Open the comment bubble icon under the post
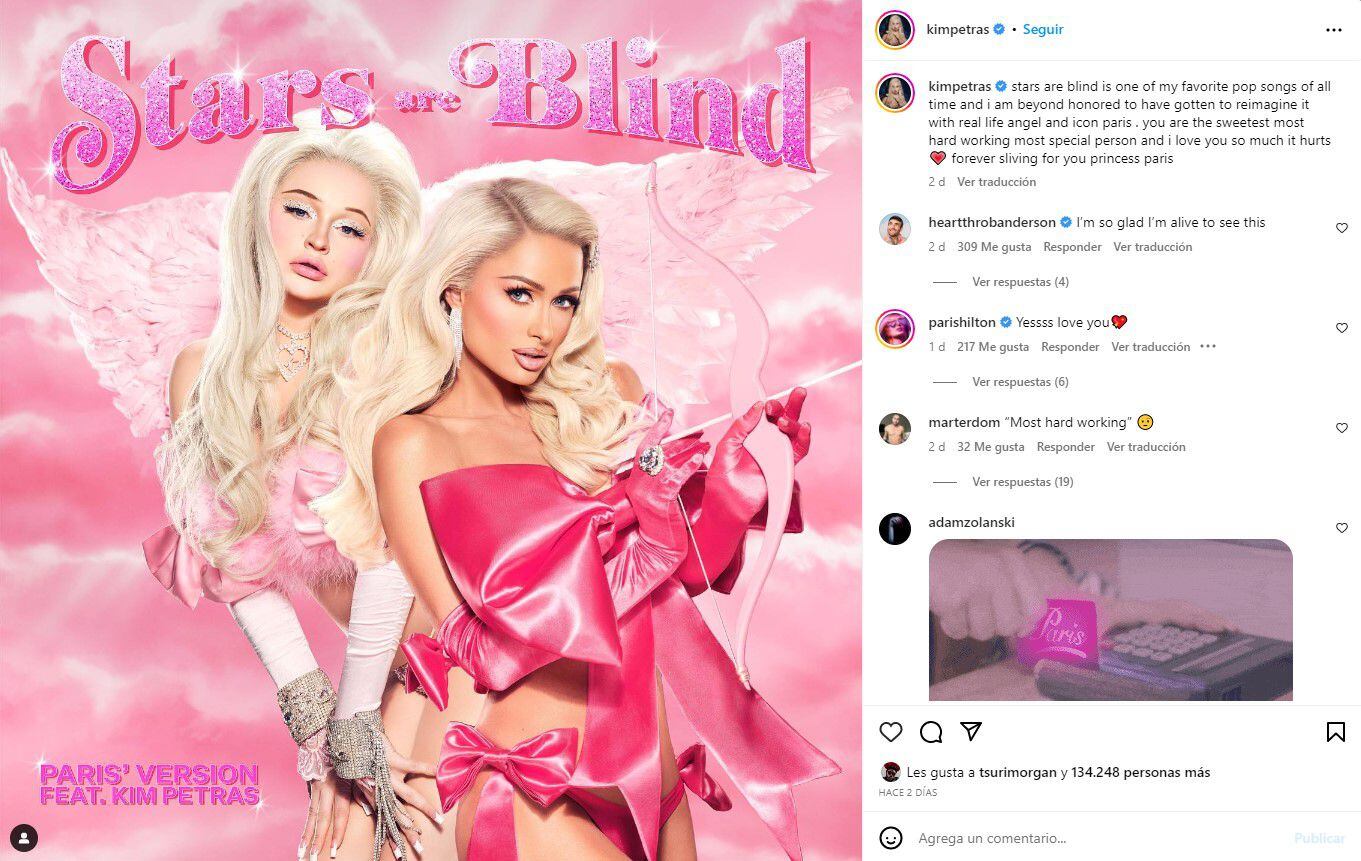This screenshot has height=861, width=1361. coord(931,732)
